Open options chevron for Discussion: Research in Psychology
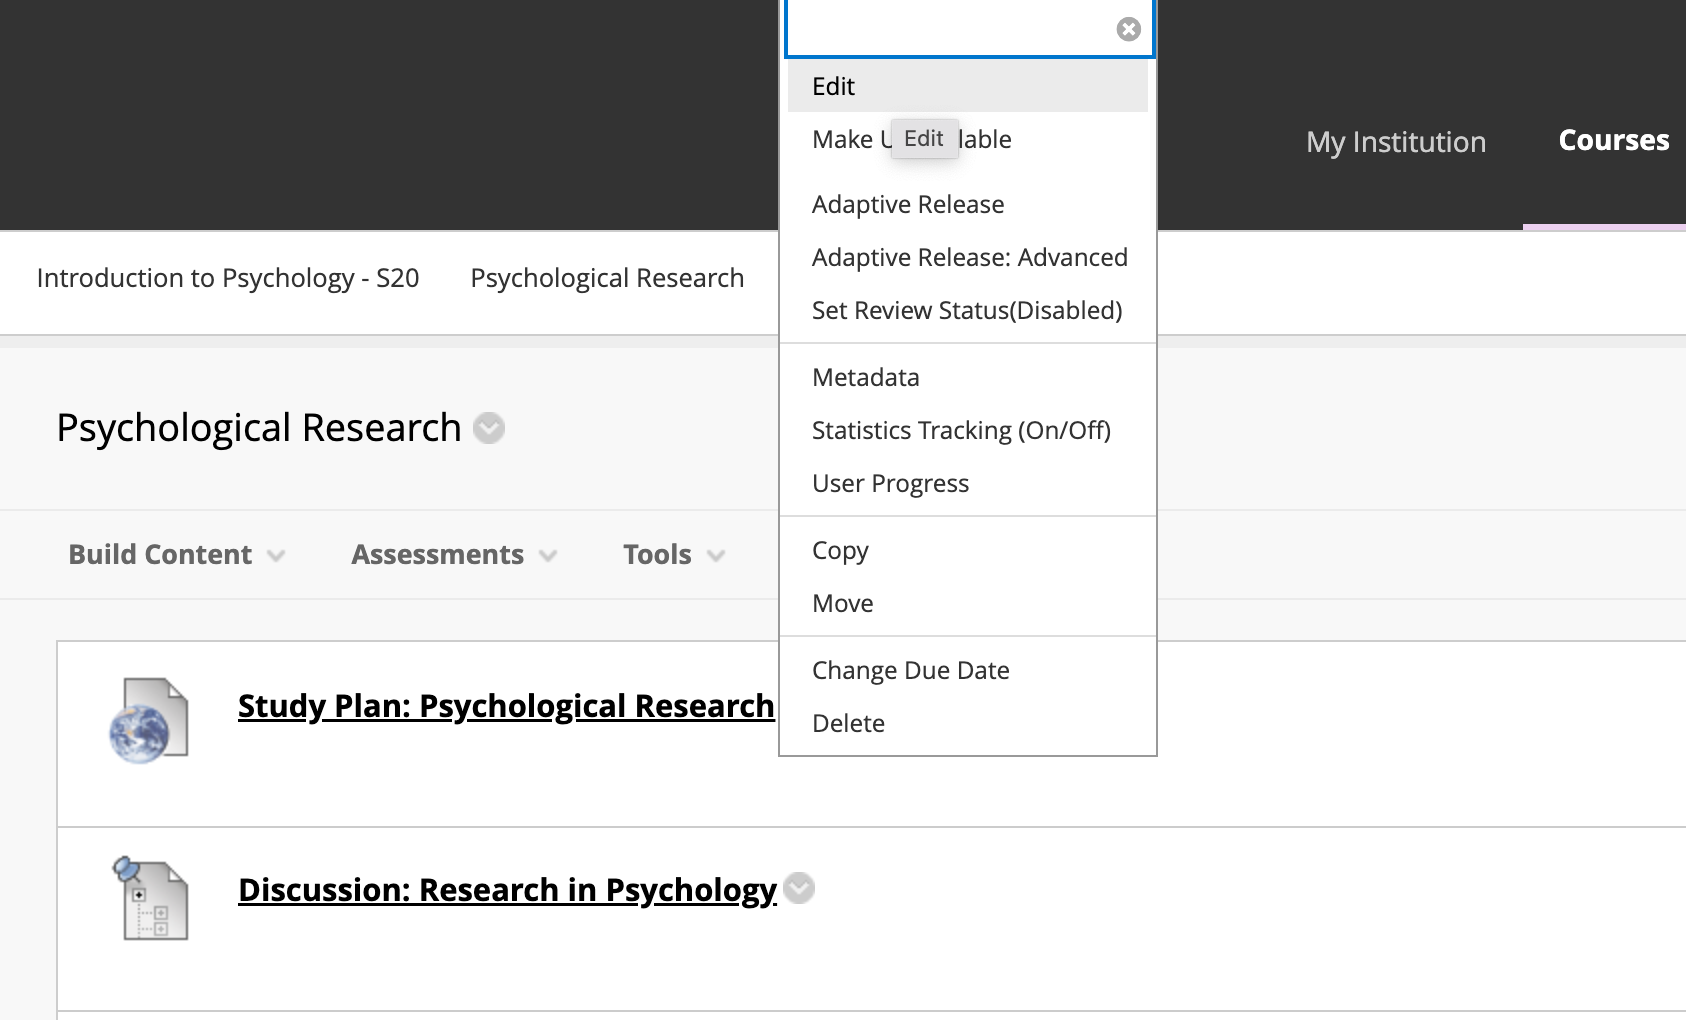 [797, 888]
